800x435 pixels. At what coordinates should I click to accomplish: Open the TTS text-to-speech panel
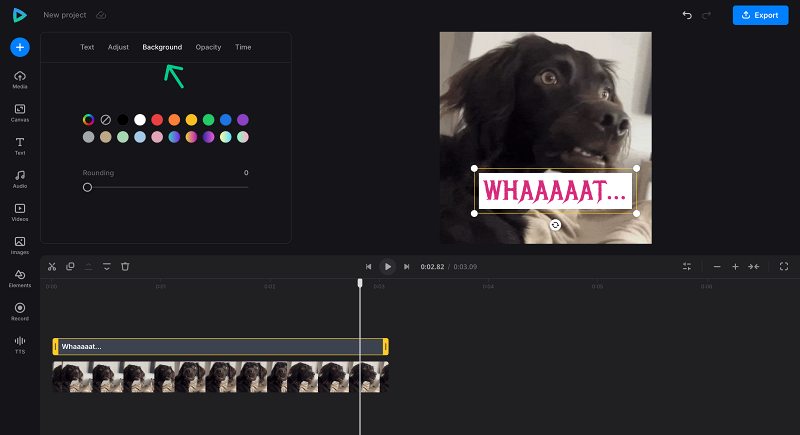(x=20, y=345)
